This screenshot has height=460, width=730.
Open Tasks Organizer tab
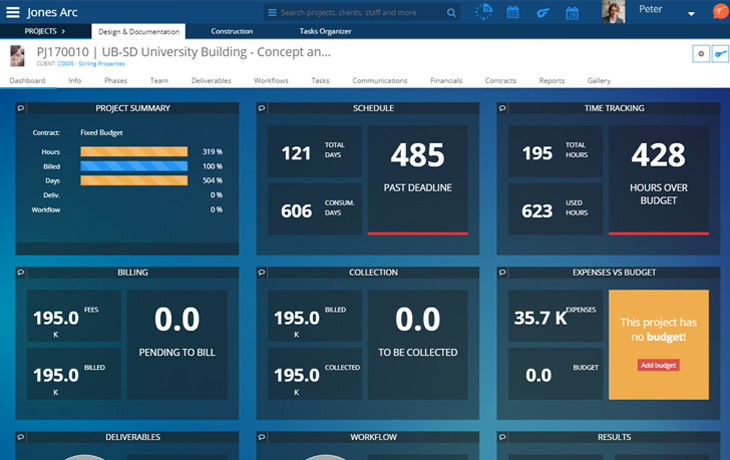pos(325,31)
